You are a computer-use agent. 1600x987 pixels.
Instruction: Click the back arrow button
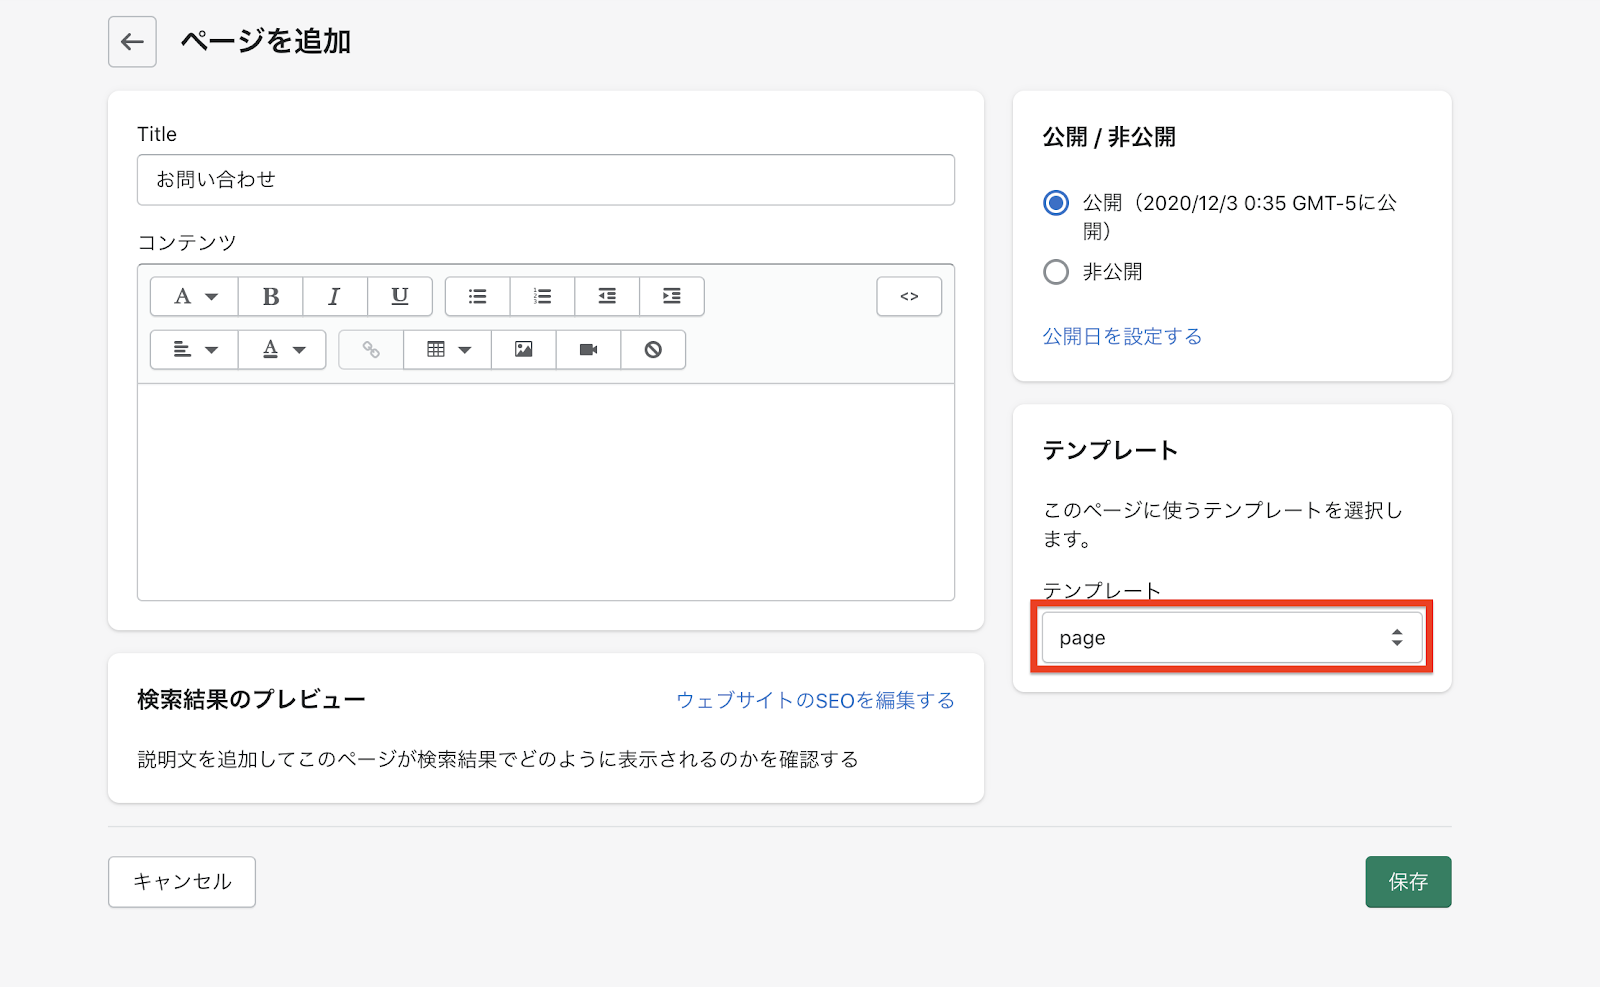coord(132,42)
